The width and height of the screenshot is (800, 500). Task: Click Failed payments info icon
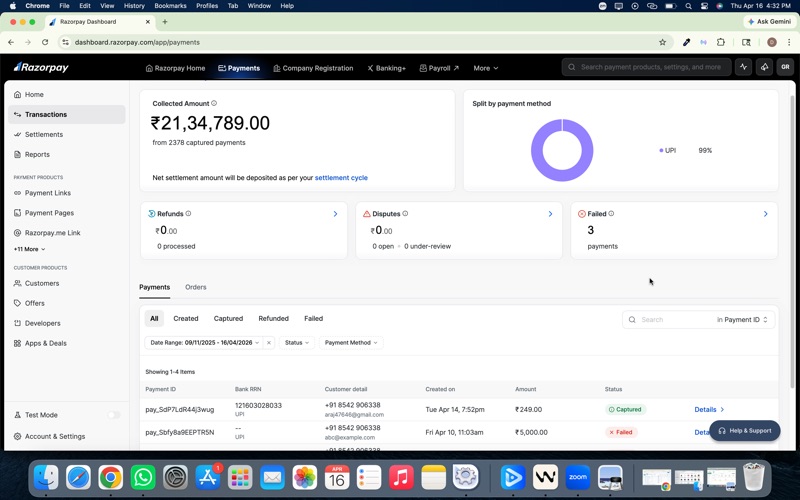611,213
